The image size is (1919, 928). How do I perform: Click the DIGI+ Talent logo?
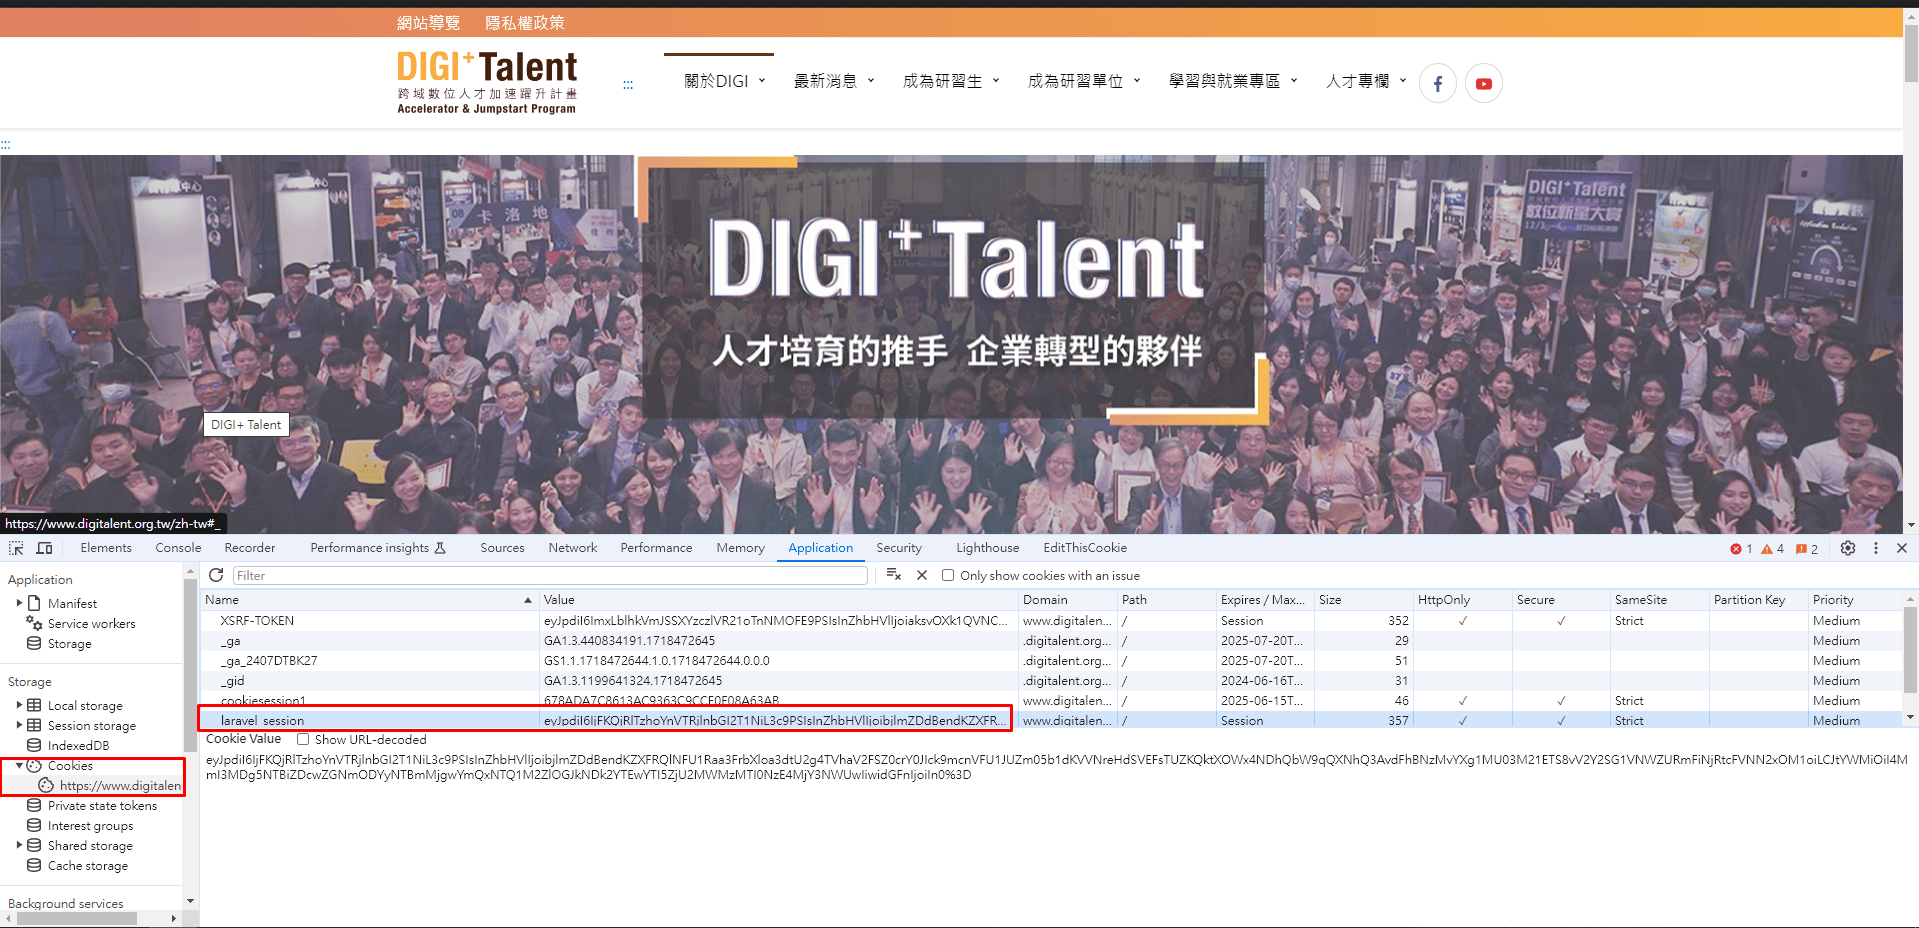click(487, 83)
